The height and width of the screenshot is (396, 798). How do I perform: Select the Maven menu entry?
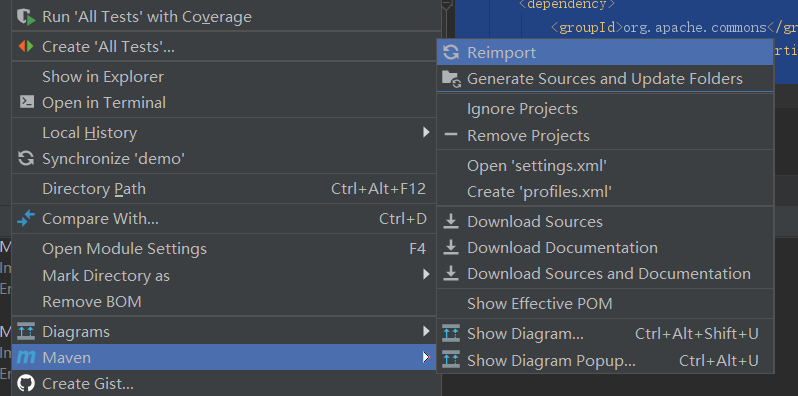[224, 357]
